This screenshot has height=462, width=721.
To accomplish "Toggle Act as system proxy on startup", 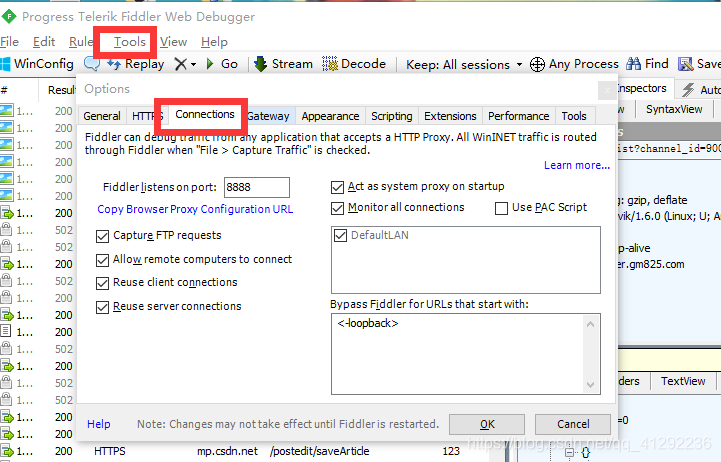I will pyautogui.click(x=338, y=187).
